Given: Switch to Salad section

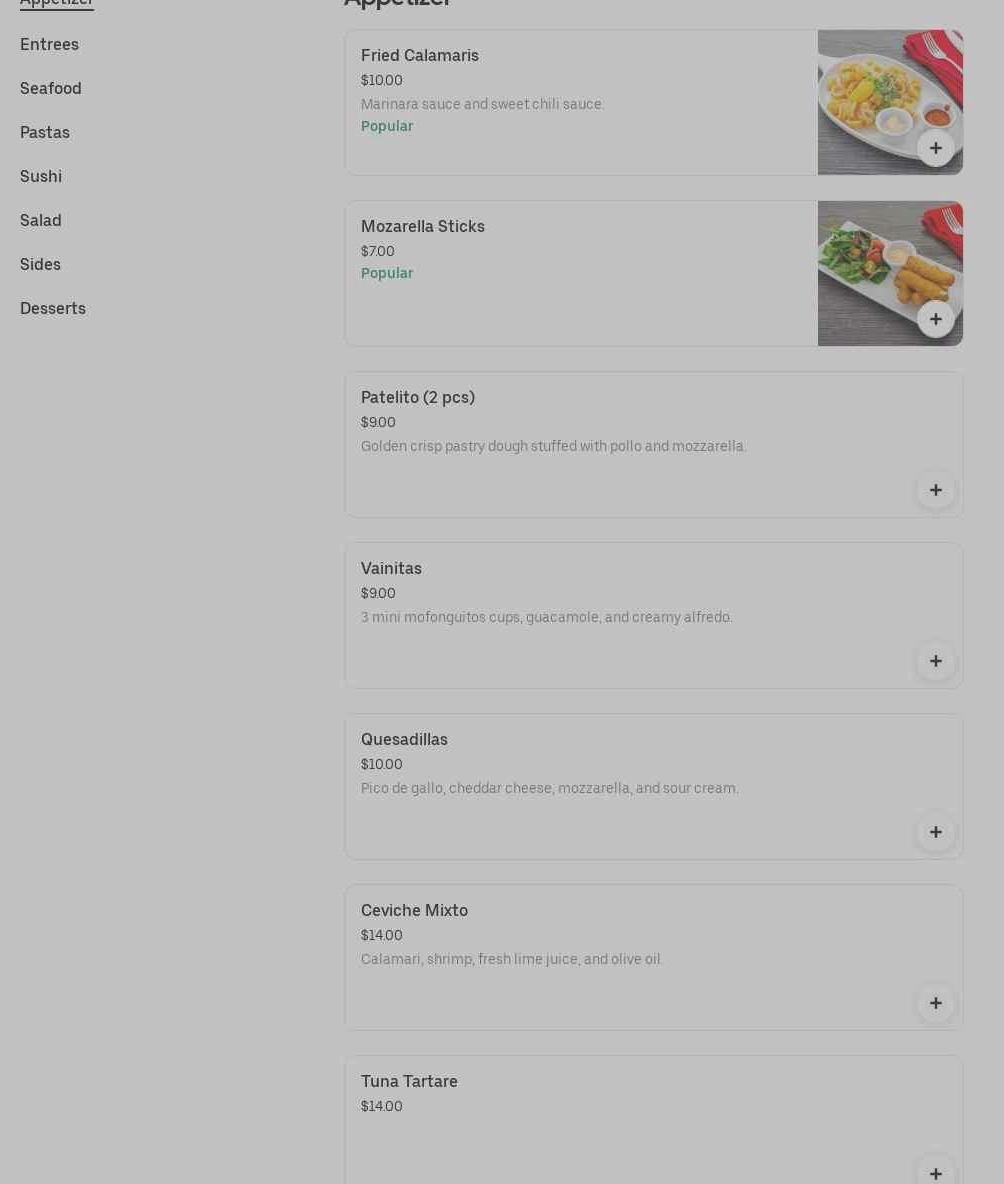Looking at the screenshot, I should click(41, 221).
